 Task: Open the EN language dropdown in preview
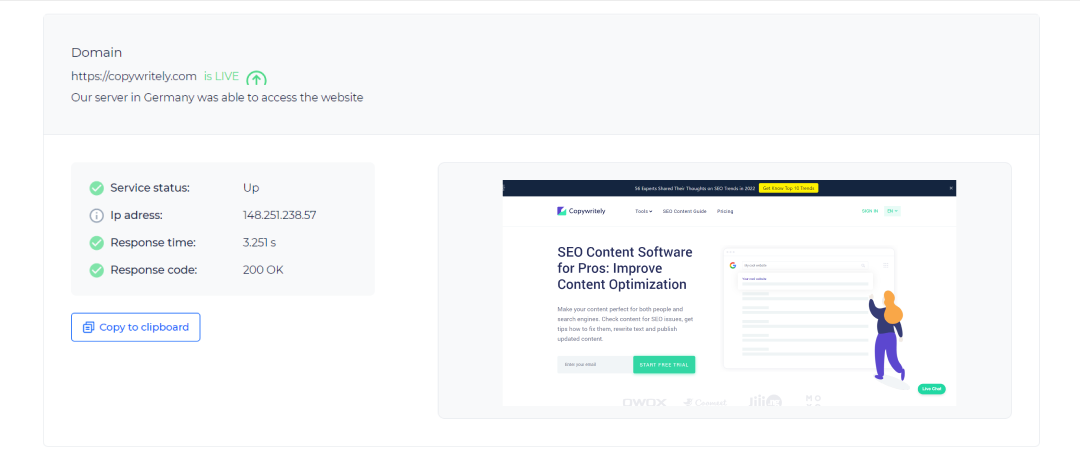893,211
